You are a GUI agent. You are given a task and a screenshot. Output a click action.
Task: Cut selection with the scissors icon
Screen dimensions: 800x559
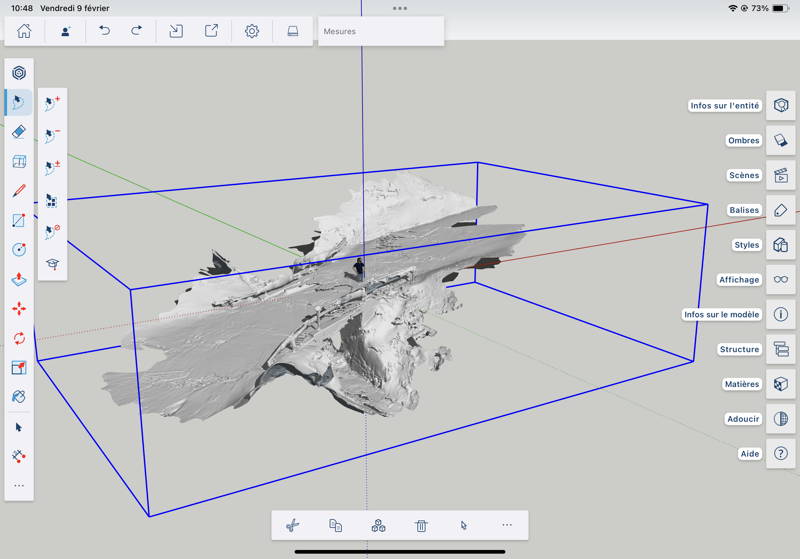tap(293, 525)
